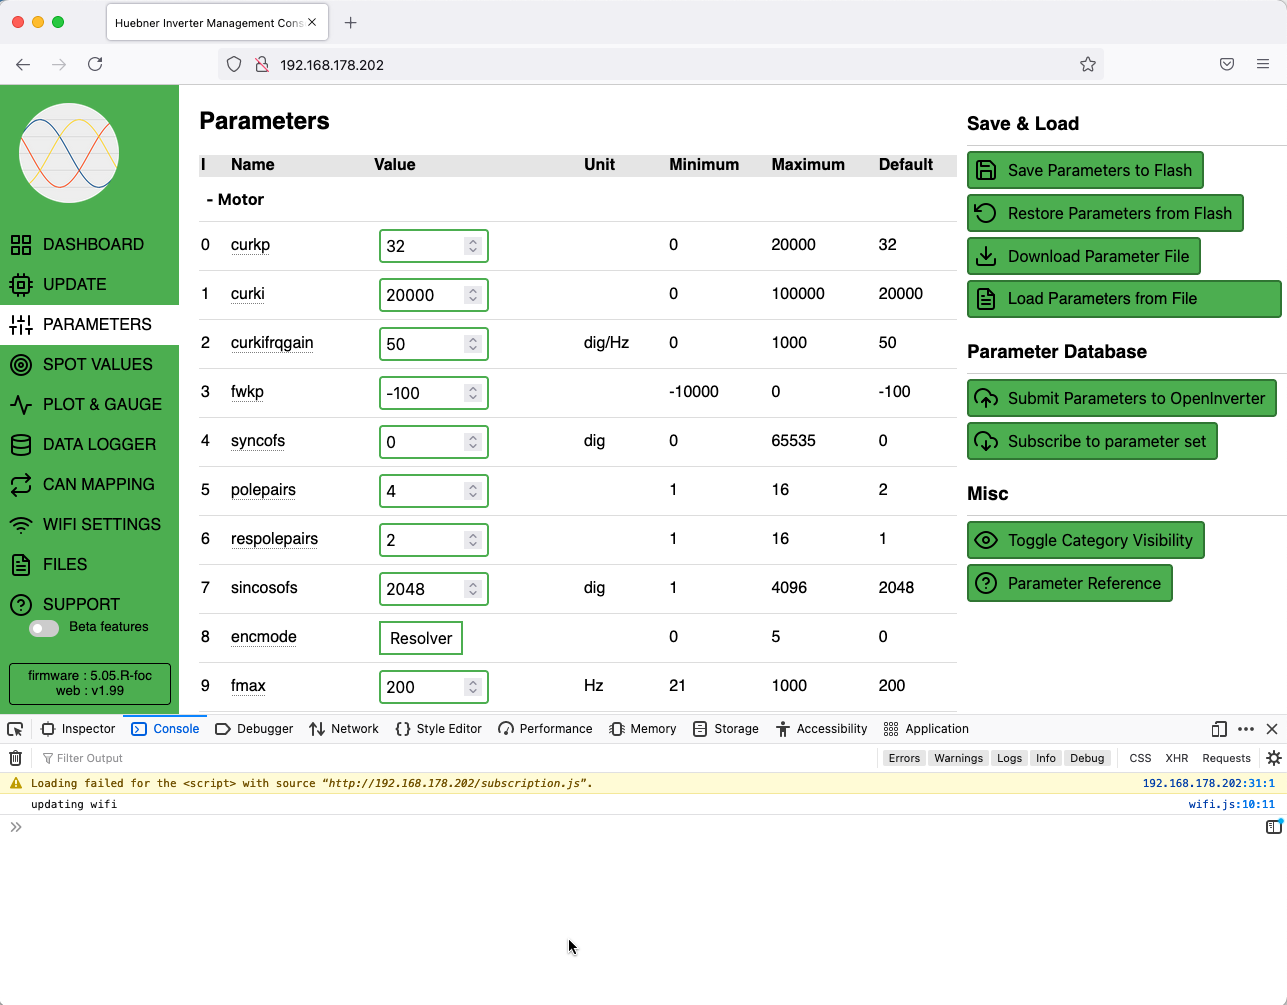Click the WiFi Settings signal icon

(x=21, y=525)
